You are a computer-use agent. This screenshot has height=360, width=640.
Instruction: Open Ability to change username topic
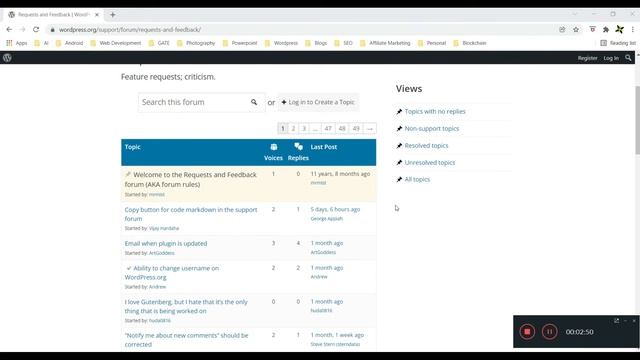pyautogui.click(x=172, y=273)
